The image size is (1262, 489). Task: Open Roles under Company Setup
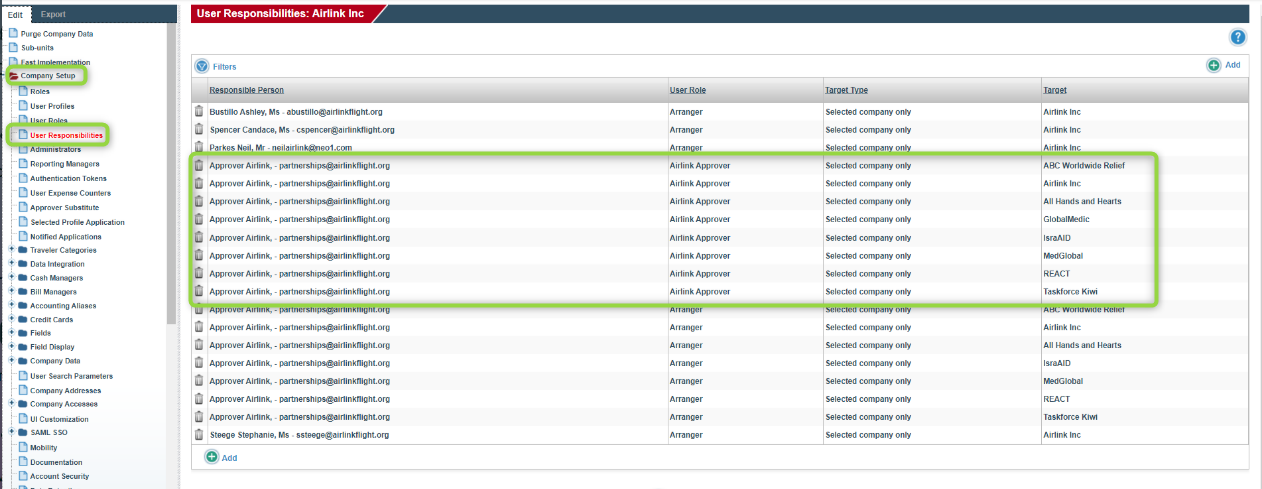click(40, 91)
